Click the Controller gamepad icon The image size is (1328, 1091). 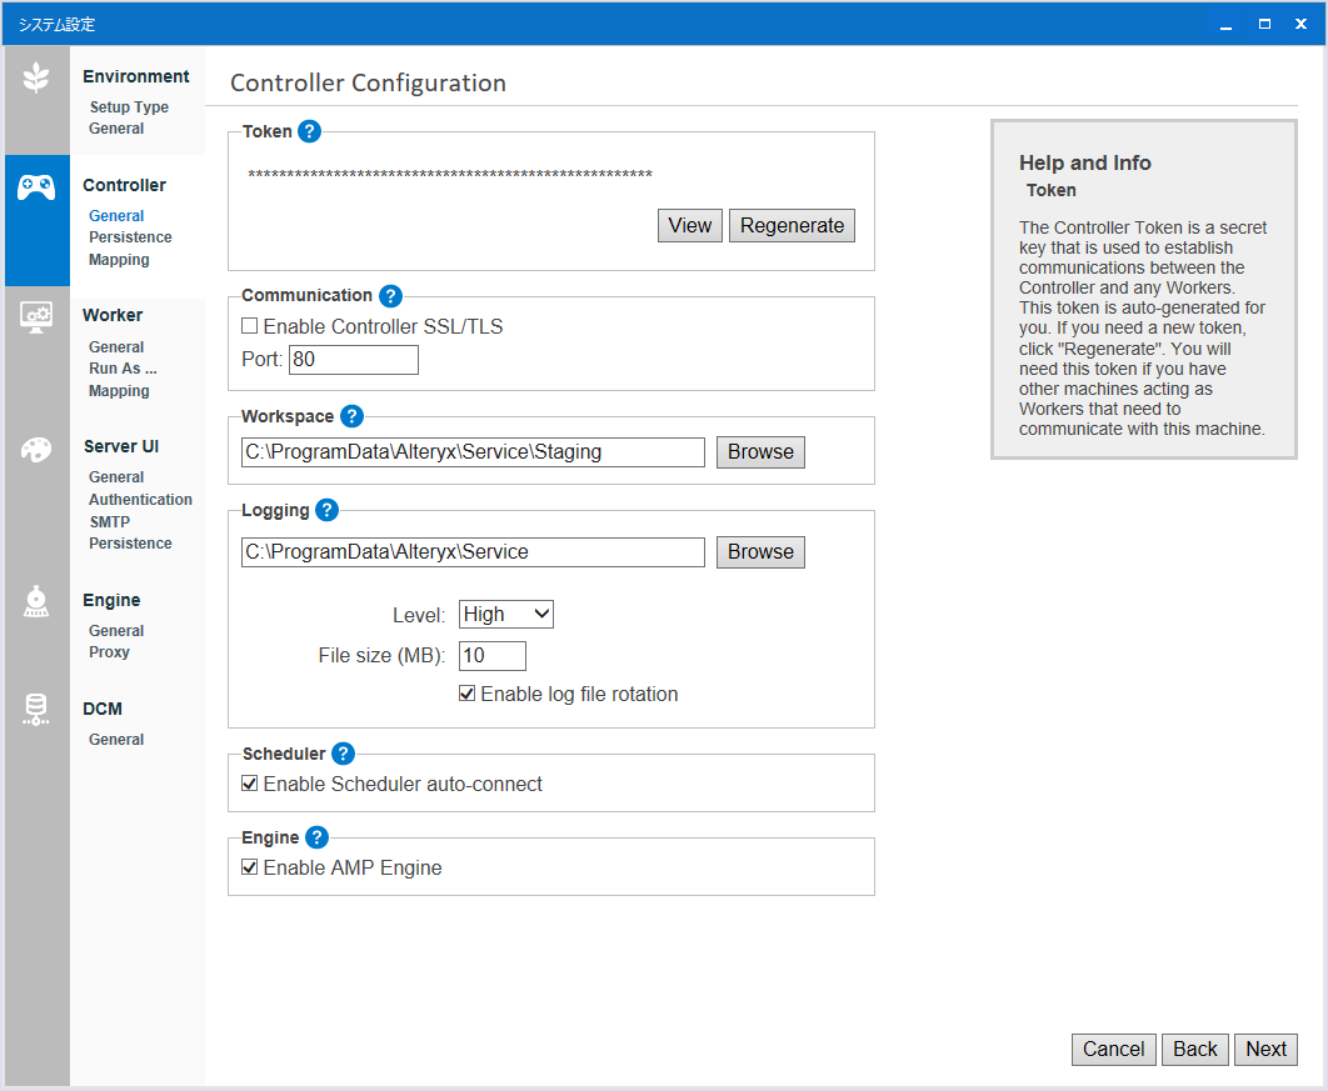click(x=37, y=185)
